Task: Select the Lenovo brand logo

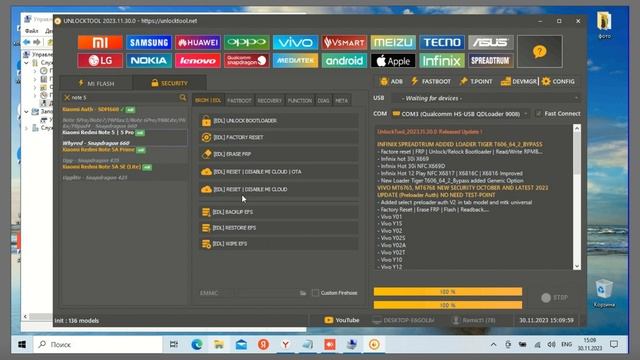Action: click(198, 61)
